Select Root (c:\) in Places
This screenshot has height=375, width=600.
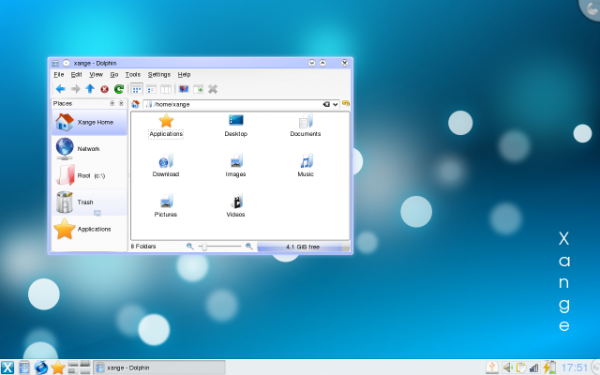[89, 176]
